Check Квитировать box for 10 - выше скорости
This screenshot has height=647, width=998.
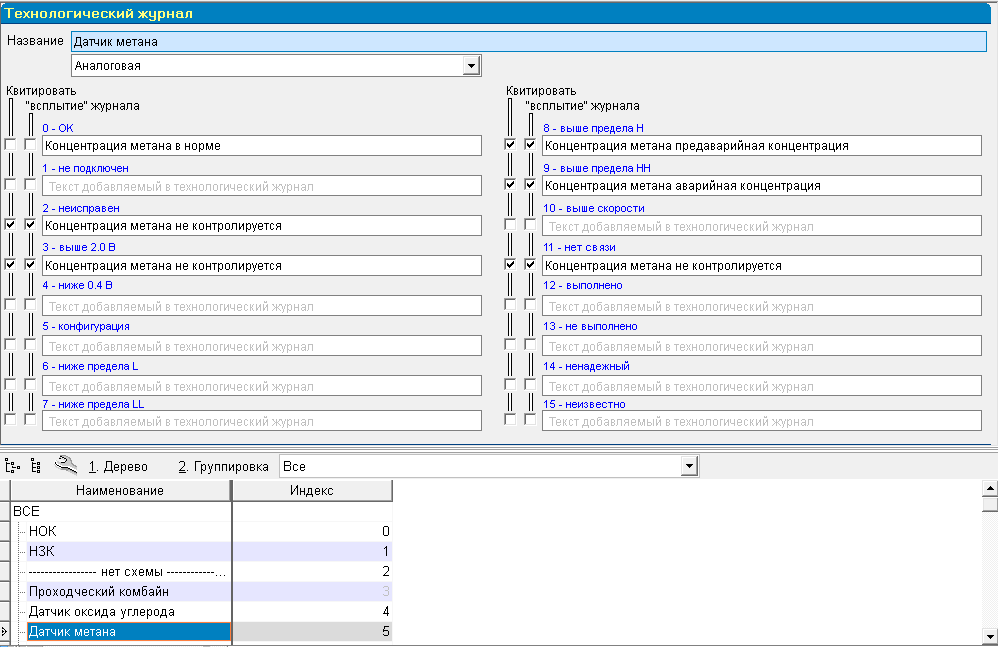point(511,225)
